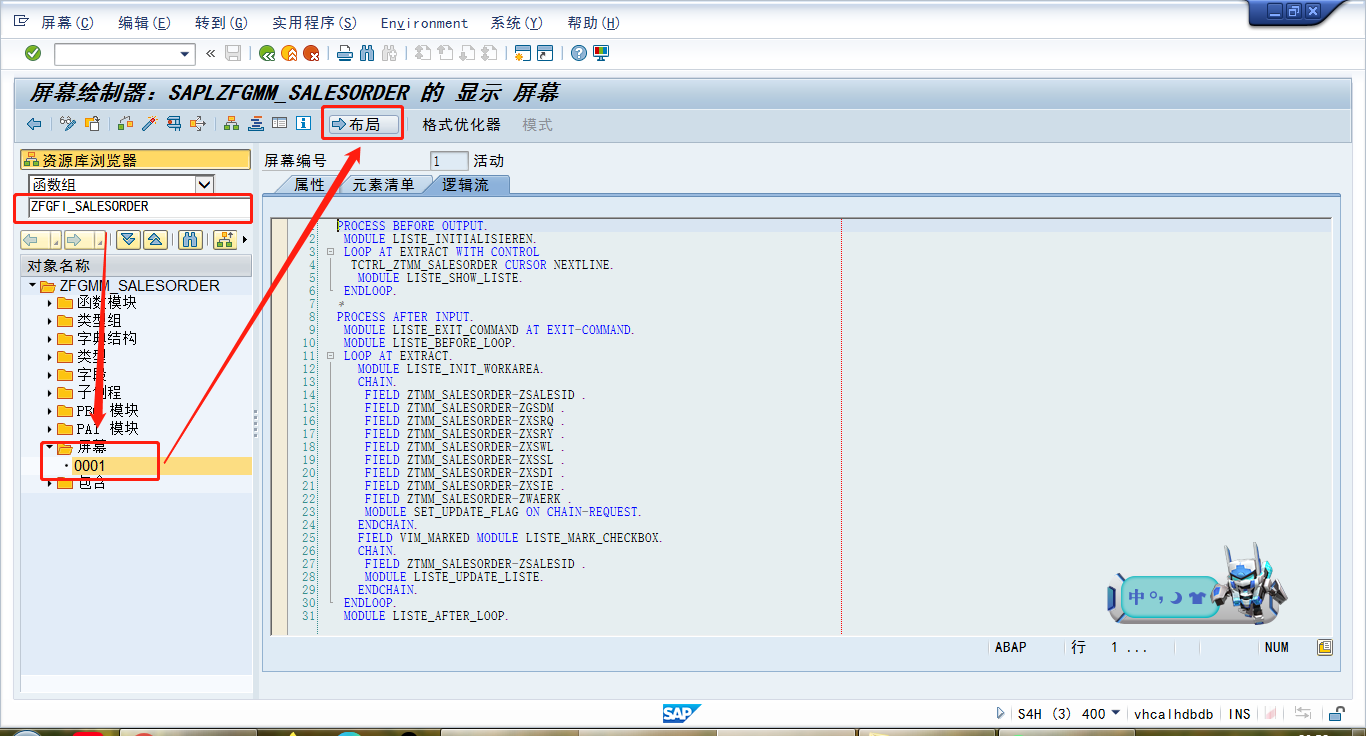Click the Check syntax icon
Viewport: 1366px width, 736px height.
pos(125,124)
